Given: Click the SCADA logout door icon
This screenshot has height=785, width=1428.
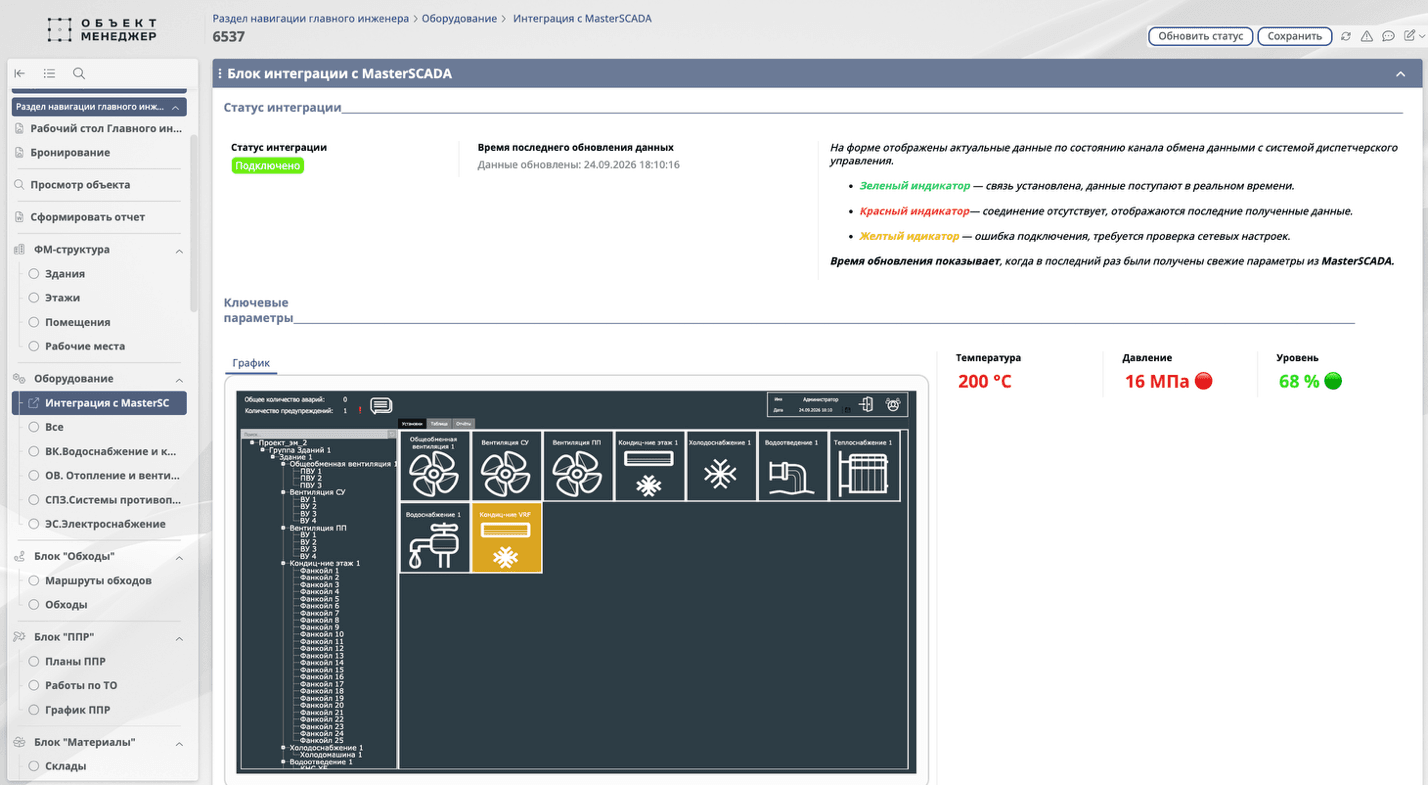Looking at the screenshot, I should click(867, 404).
